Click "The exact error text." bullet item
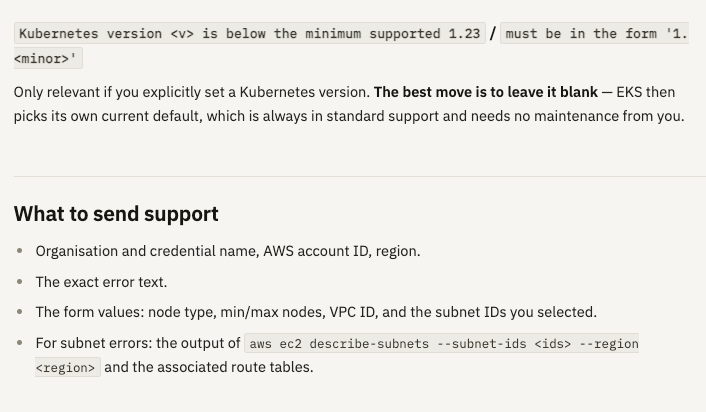The height and width of the screenshot is (412, 706). pos(101,282)
